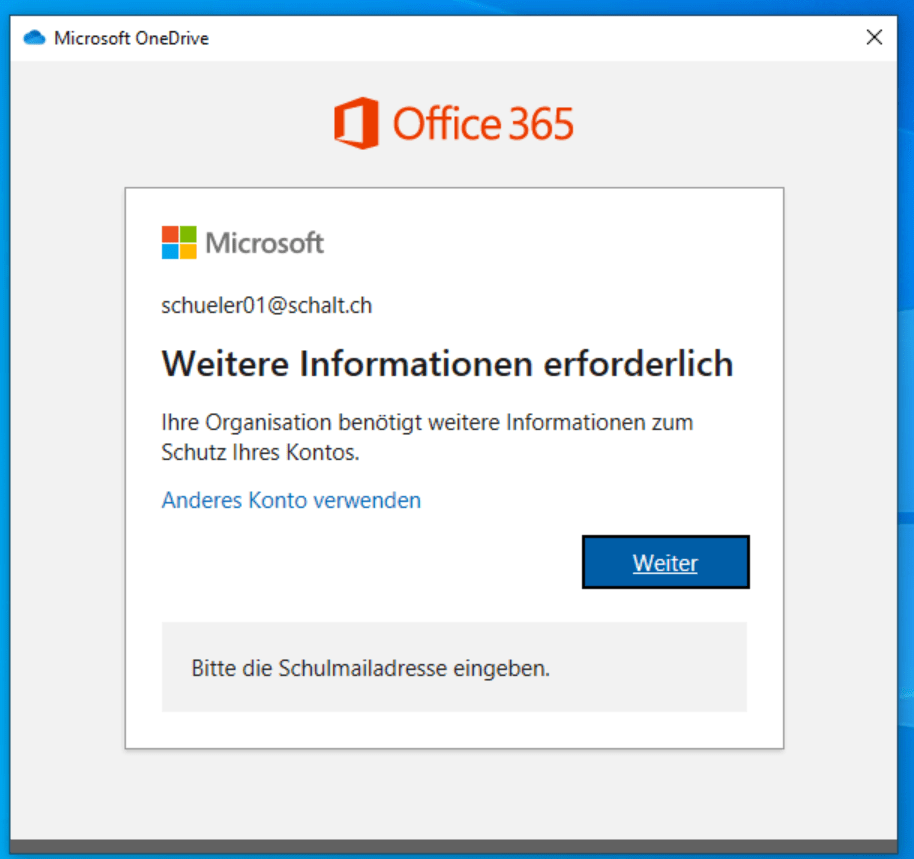Click the gray Microsoft wordmark text
Viewport: 914px width, 859px height.
coord(265,243)
